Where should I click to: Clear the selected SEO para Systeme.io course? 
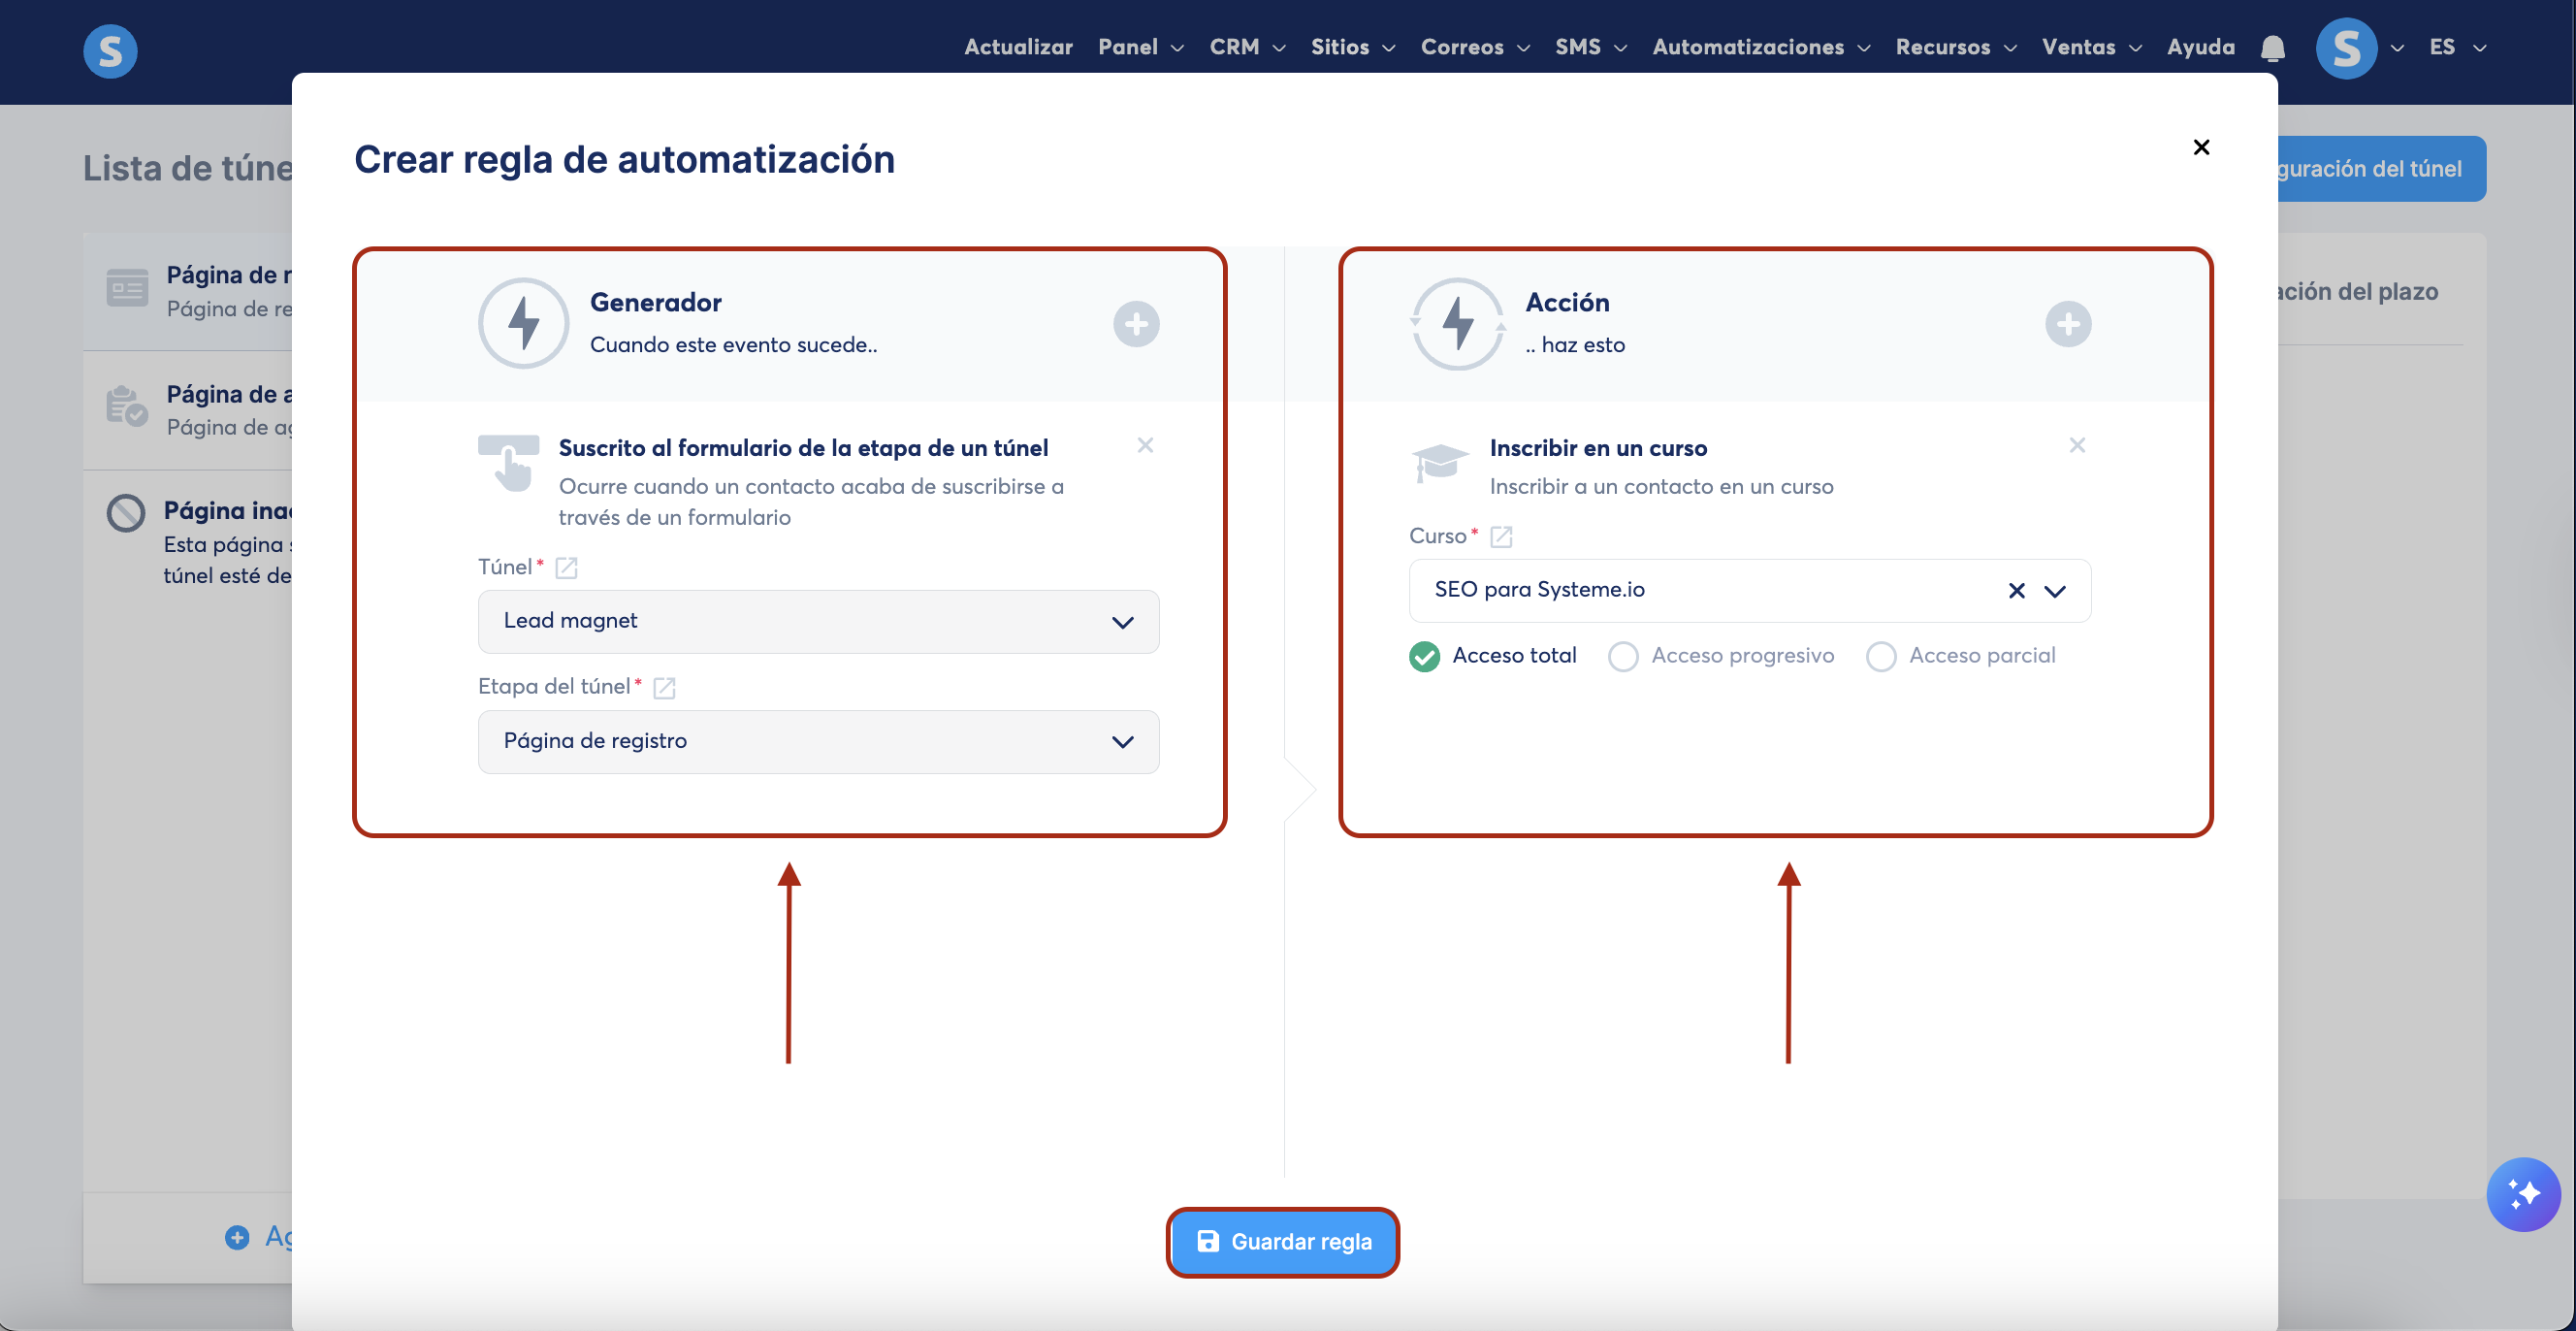[2016, 591]
